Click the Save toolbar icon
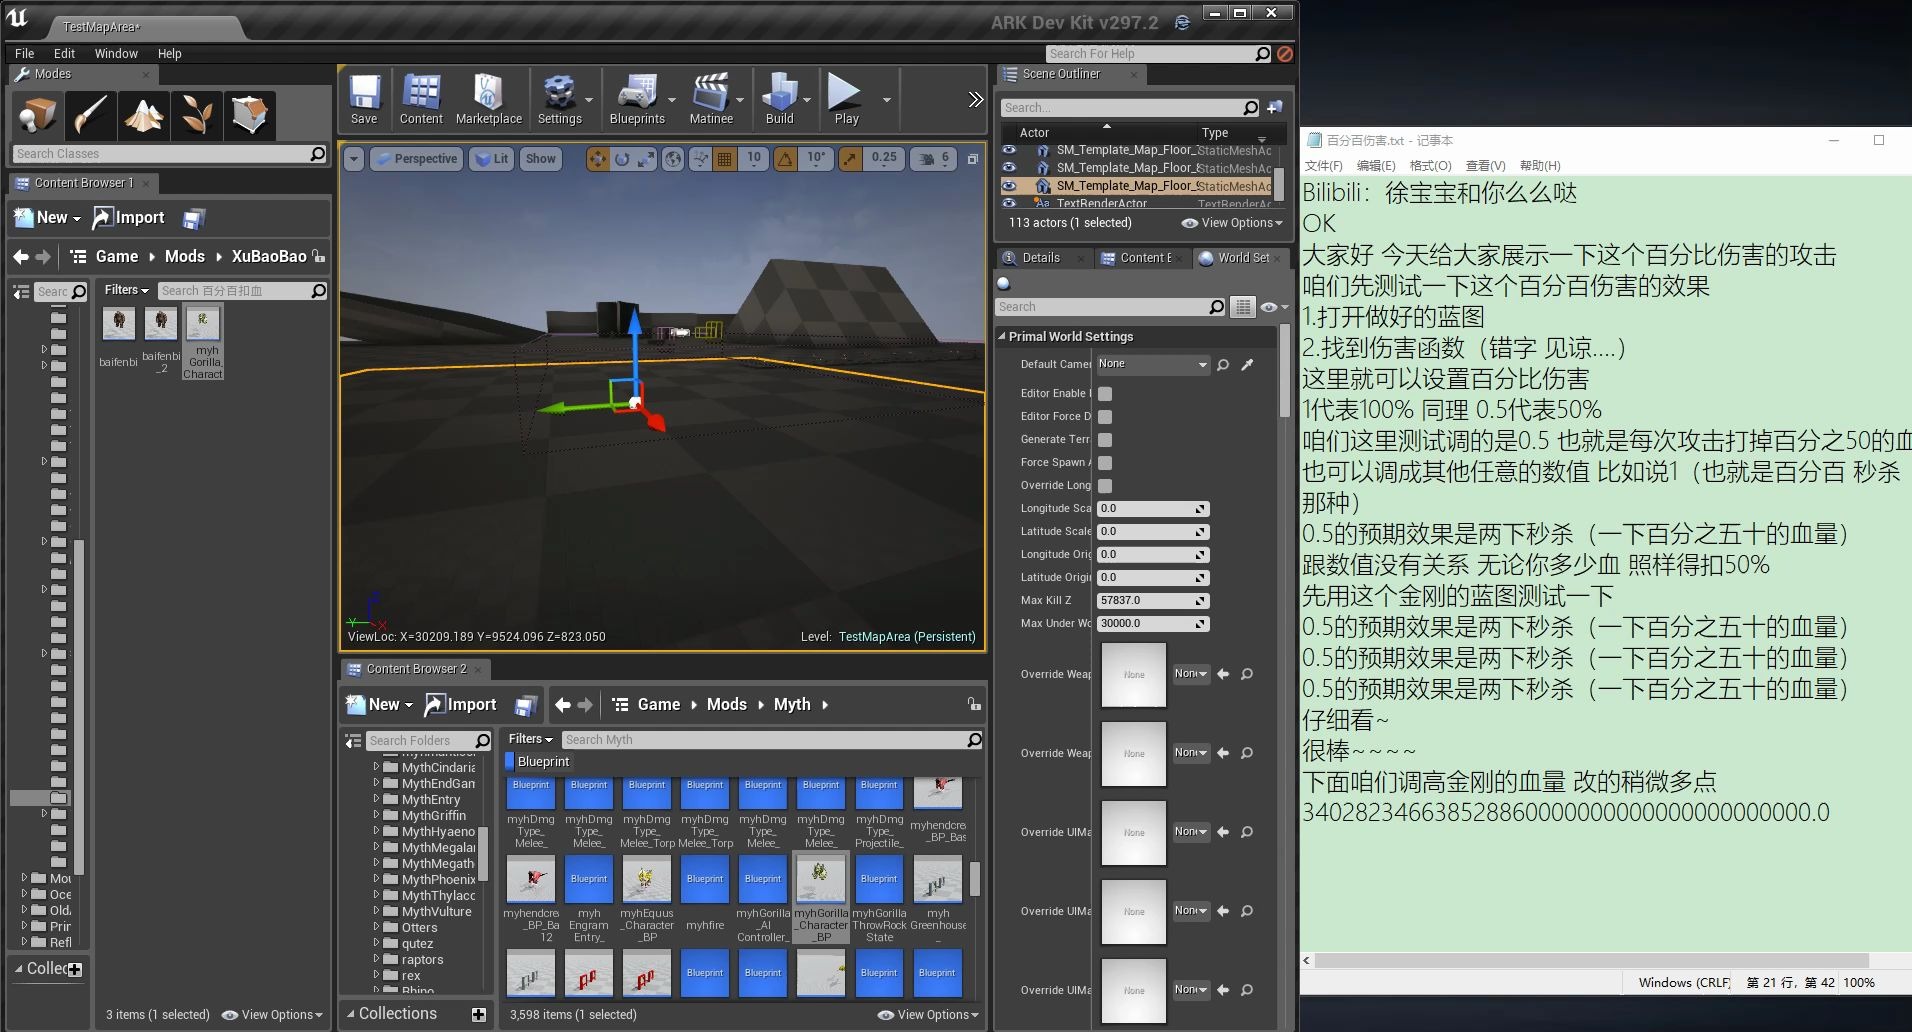The image size is (1912, 1032). pos(364,97)
